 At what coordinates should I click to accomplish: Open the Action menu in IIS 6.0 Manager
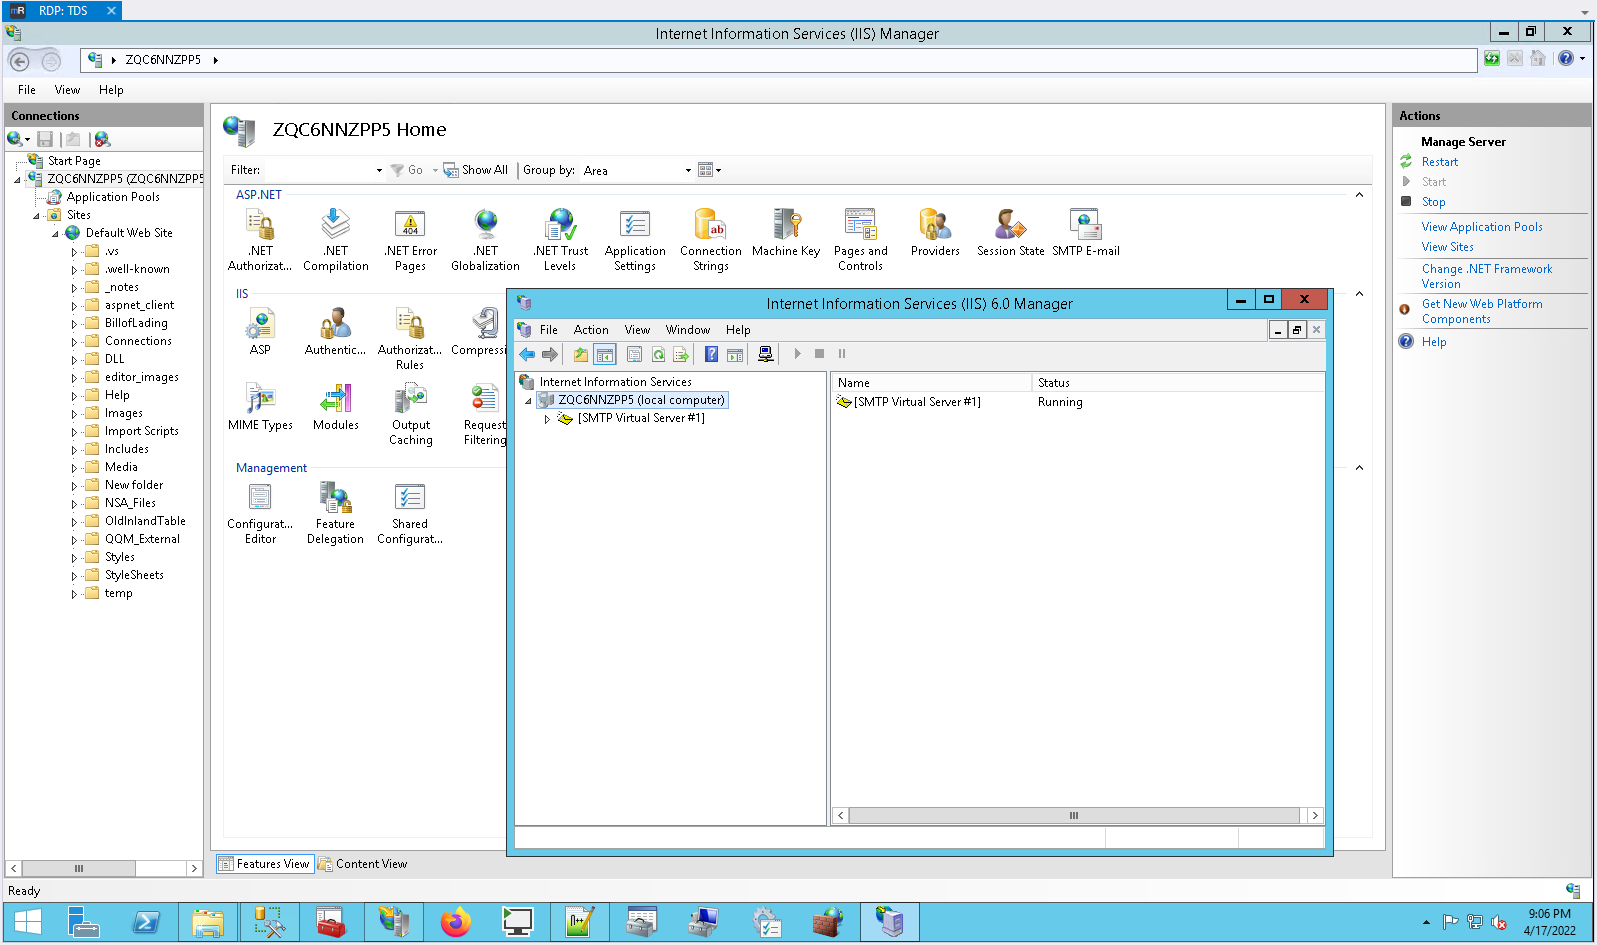point(591,330)
